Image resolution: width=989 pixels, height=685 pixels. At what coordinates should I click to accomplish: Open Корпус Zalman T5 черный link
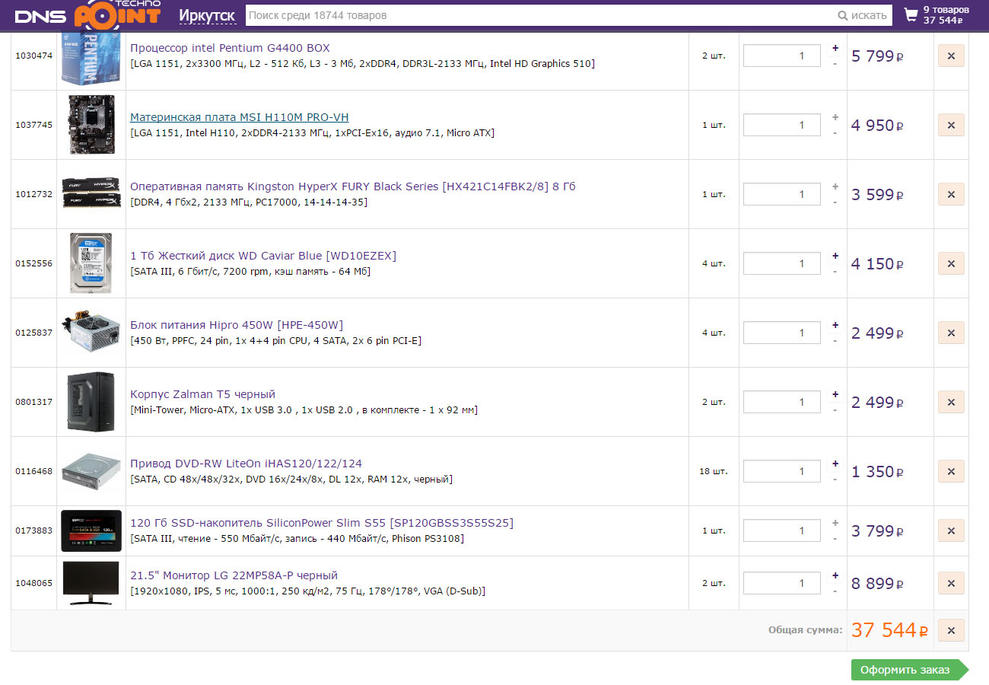tap(202, 395)
